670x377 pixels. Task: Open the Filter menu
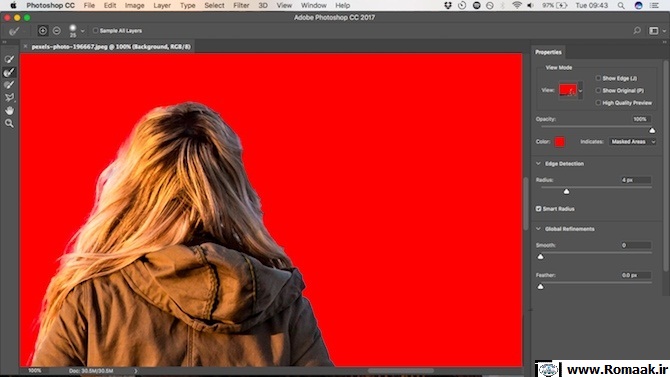(241, 6)
